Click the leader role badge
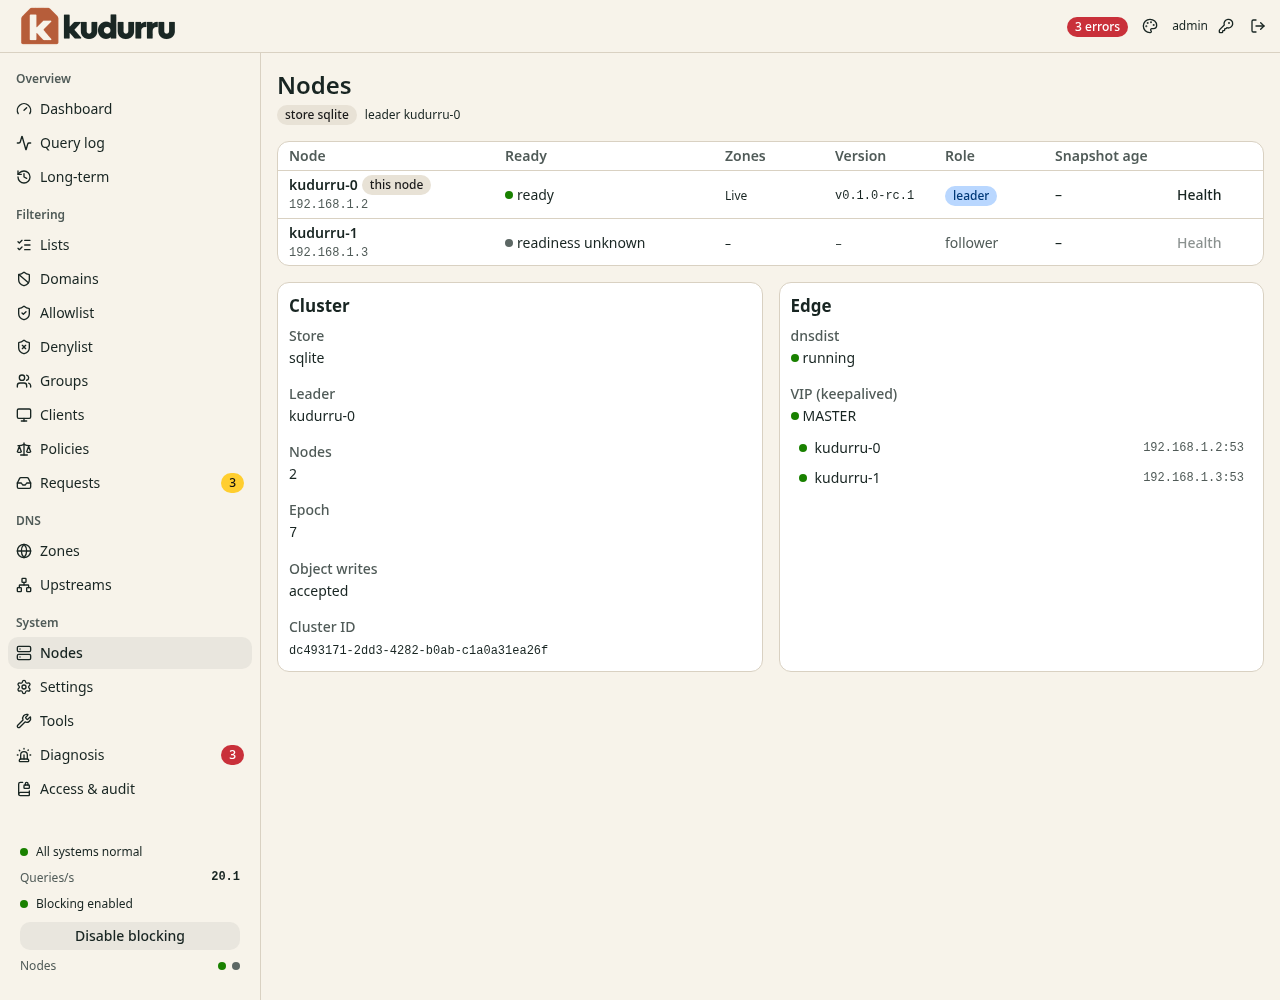 971,196
